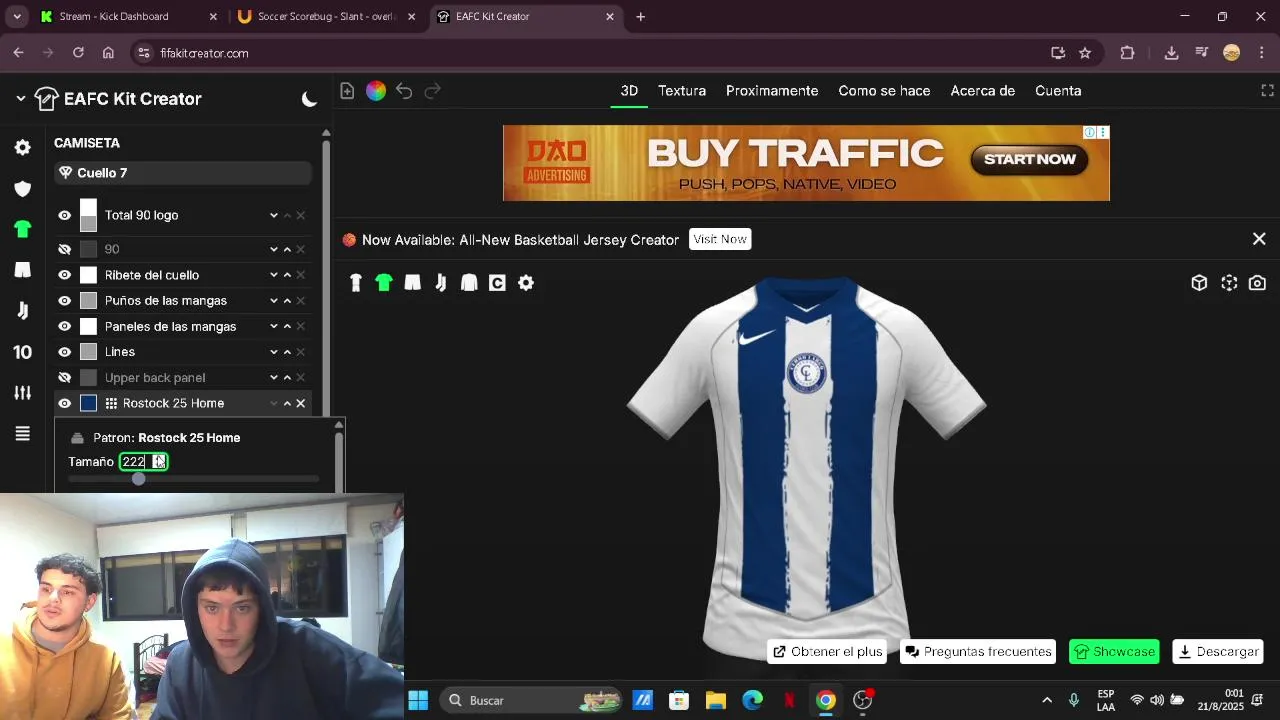Screen dimensions: 1280x720
Task: Open the settings gear in left sidebar
Action: pos(22,148)
